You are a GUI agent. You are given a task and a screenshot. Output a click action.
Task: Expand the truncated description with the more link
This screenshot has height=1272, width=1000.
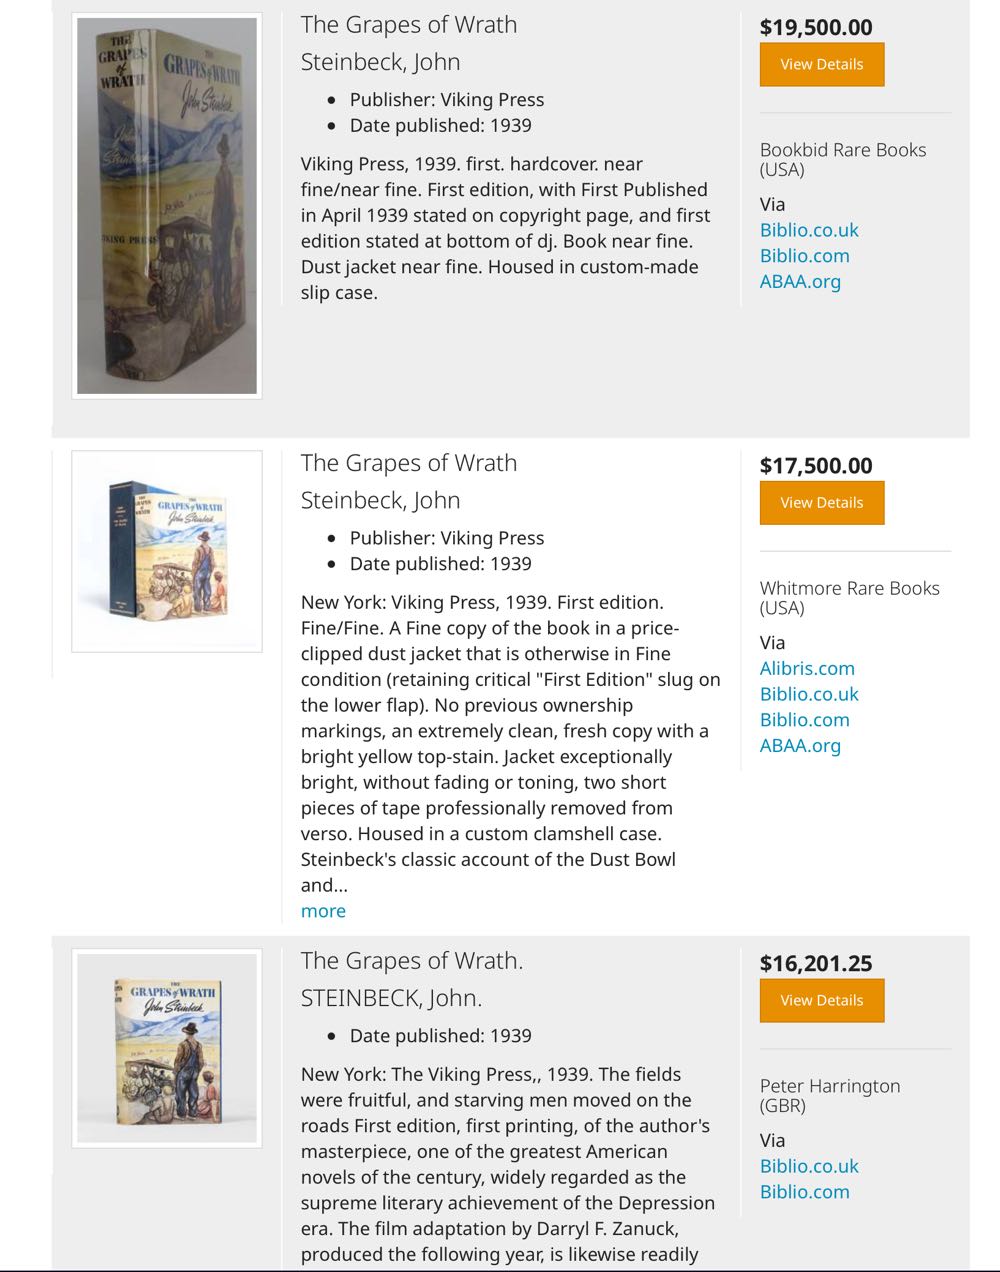[x=322, y=911]
